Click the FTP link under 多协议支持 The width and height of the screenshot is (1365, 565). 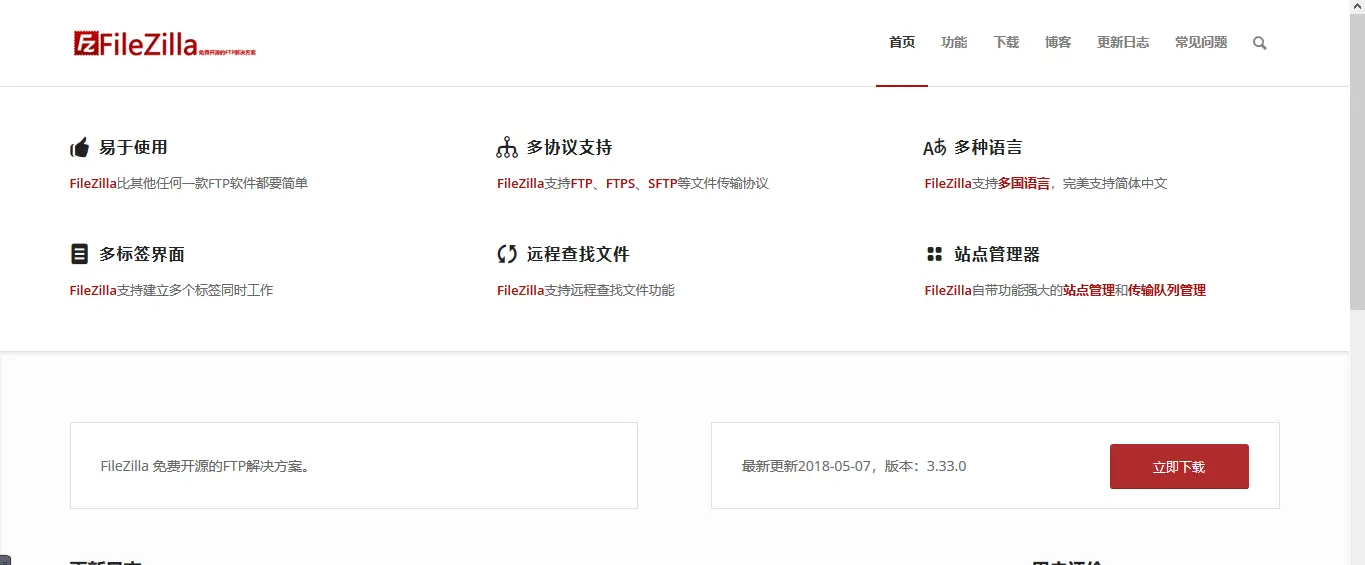coord(582,184)
